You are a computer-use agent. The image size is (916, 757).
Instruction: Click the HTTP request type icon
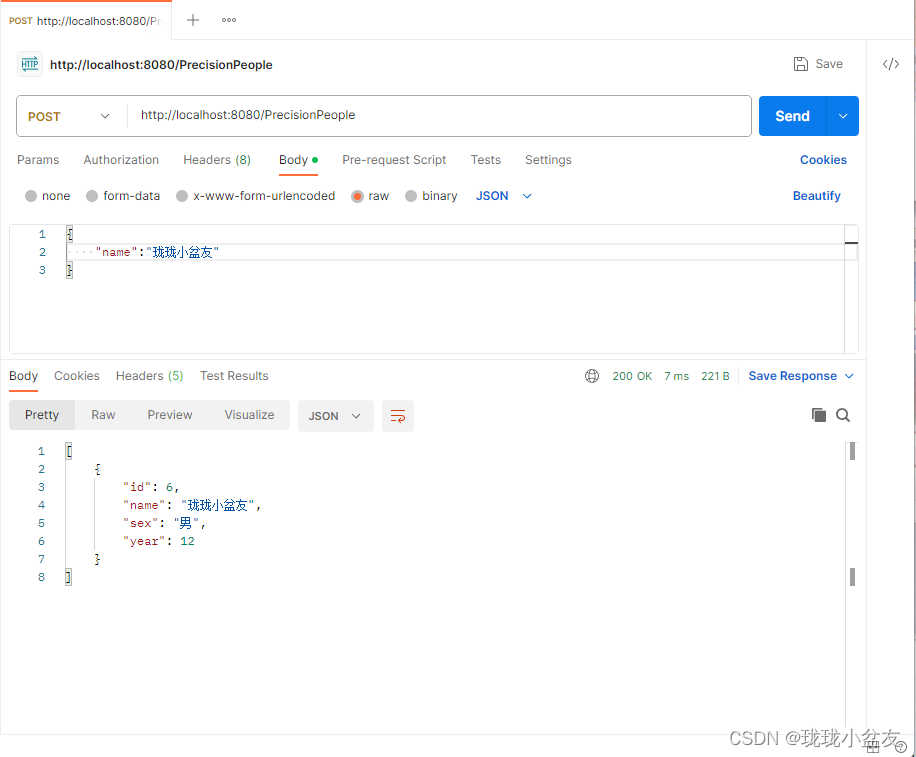(30, 63)
